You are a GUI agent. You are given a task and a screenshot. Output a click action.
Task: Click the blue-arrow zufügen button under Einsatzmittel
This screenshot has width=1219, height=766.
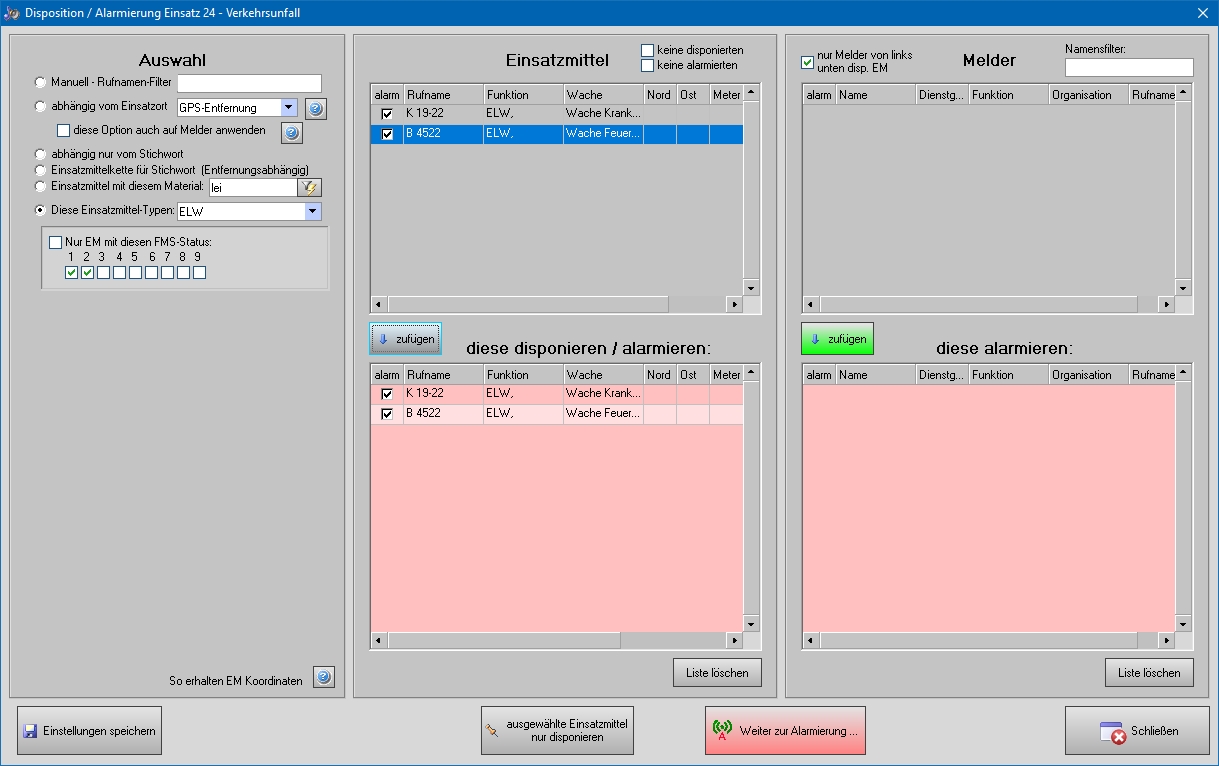[405, 339]
